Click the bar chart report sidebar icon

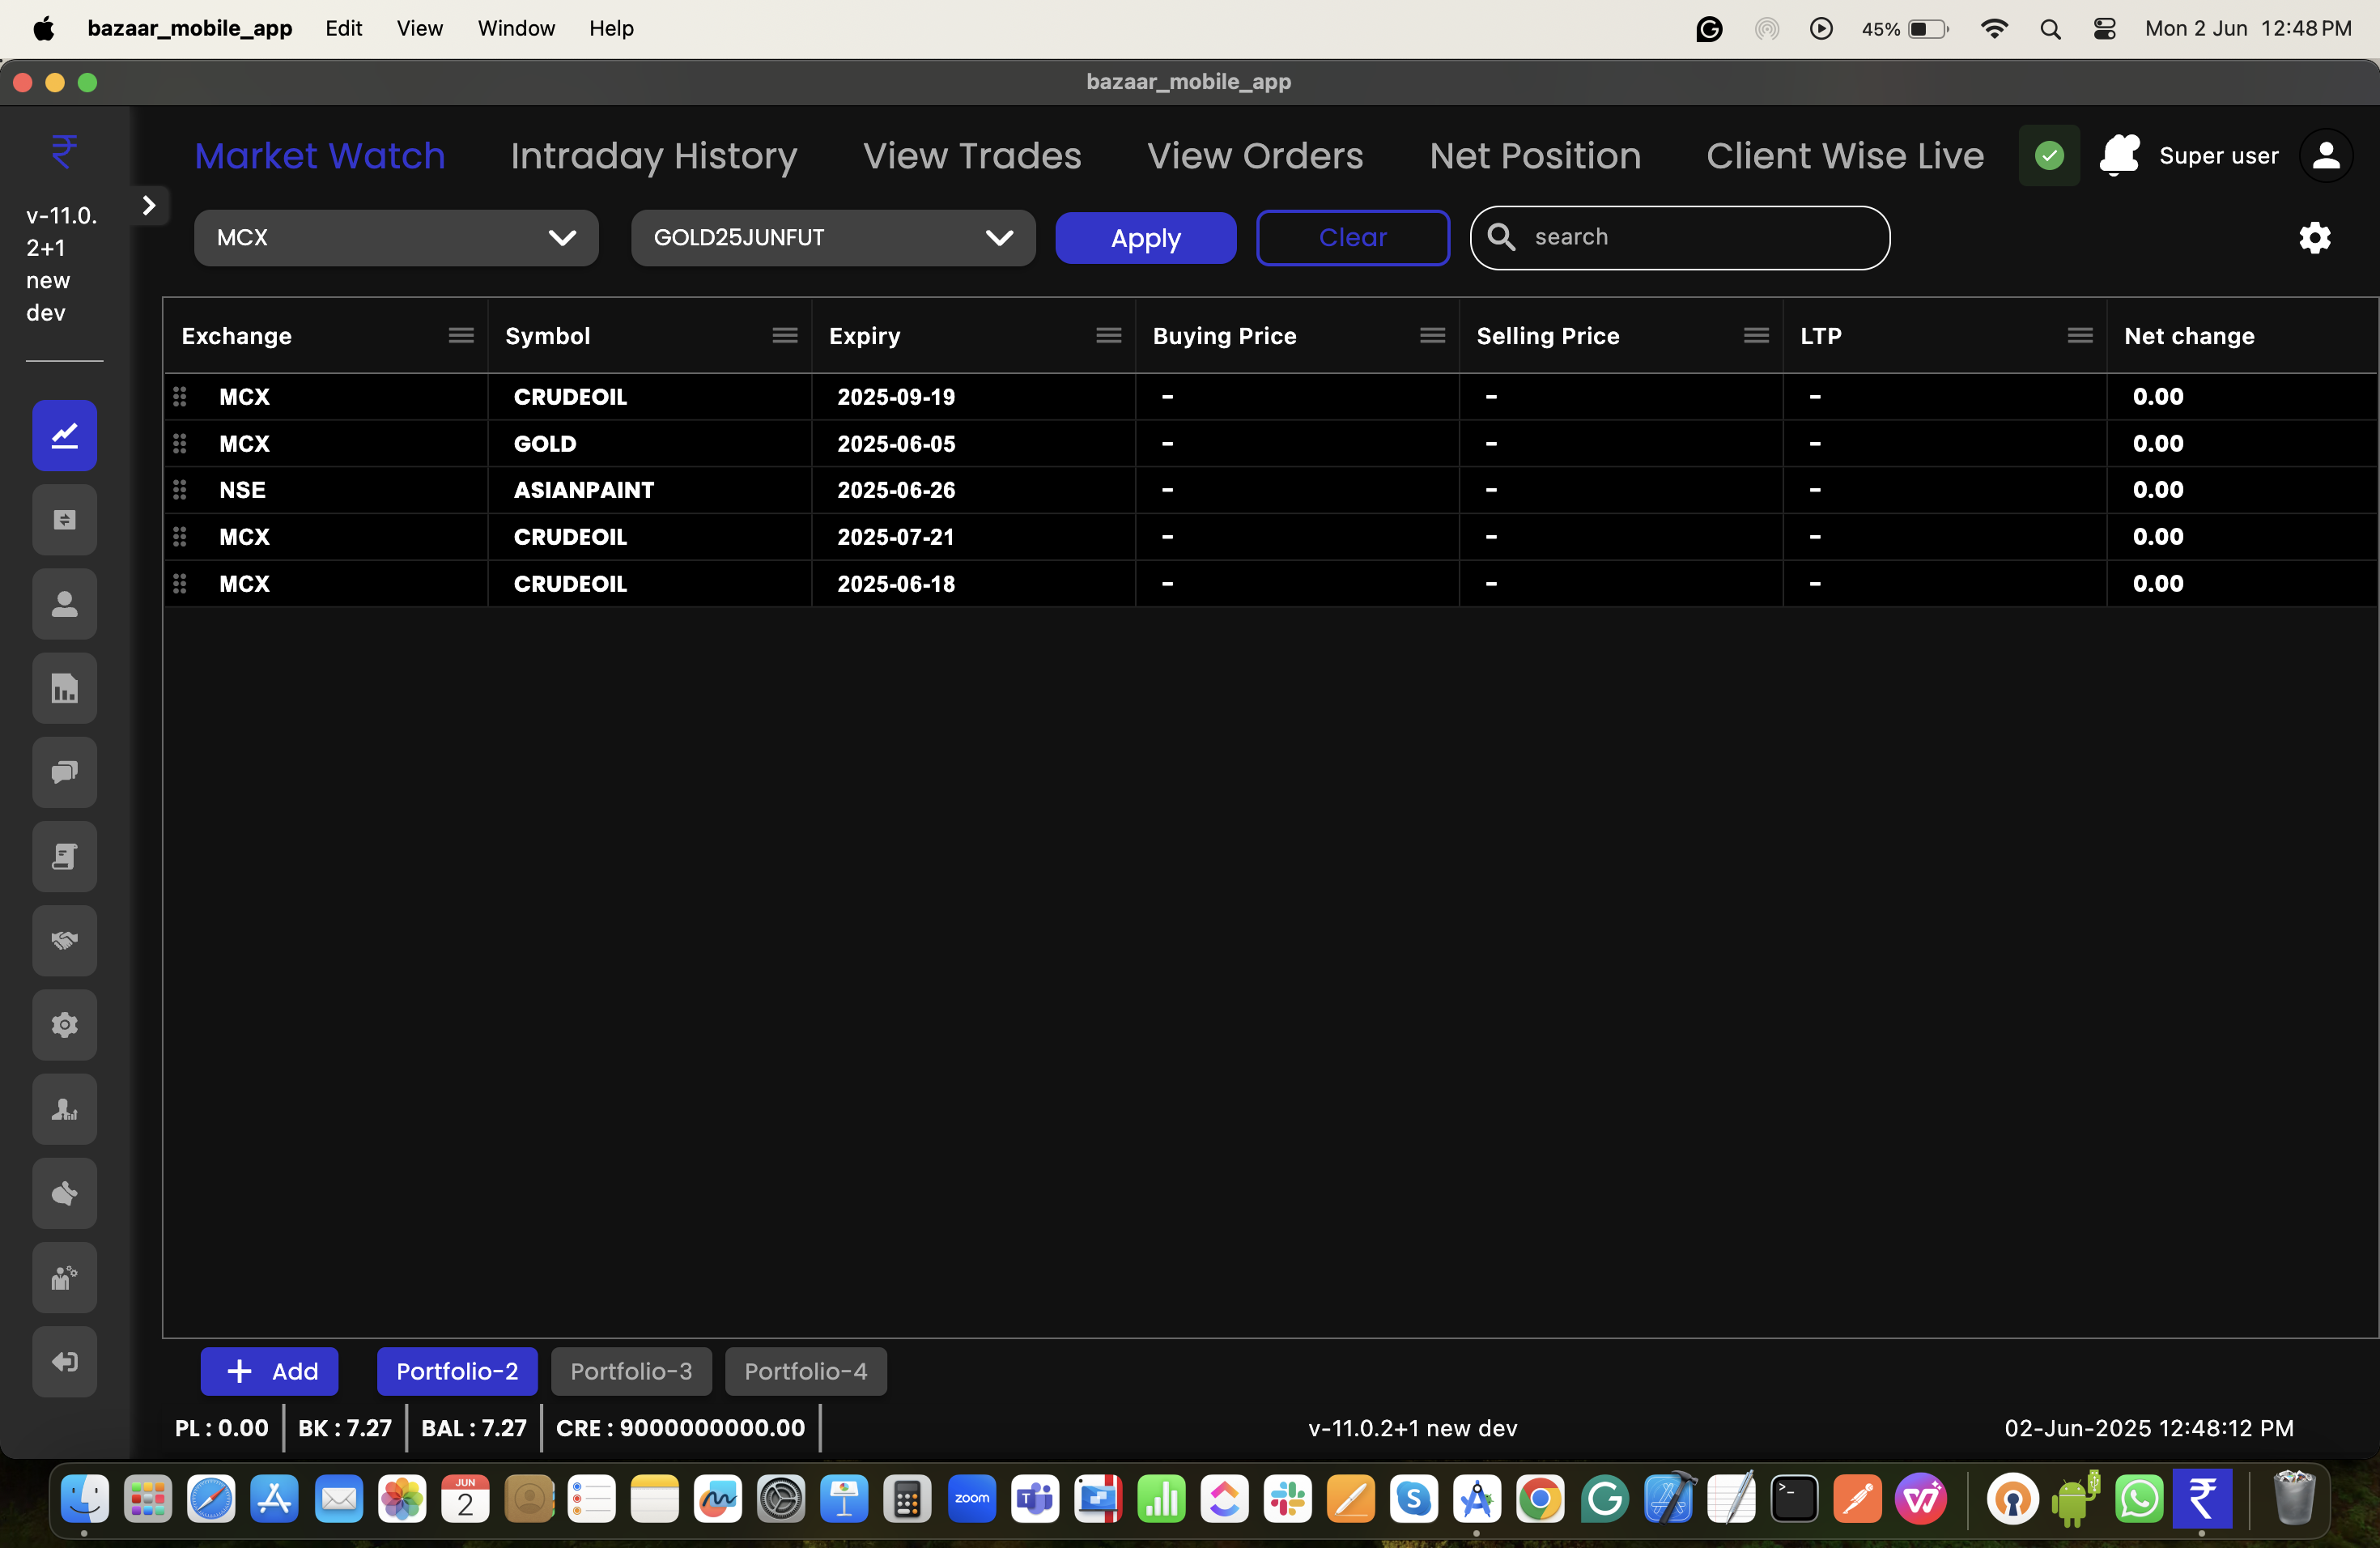pyautogui.click(x=64, y=688)
